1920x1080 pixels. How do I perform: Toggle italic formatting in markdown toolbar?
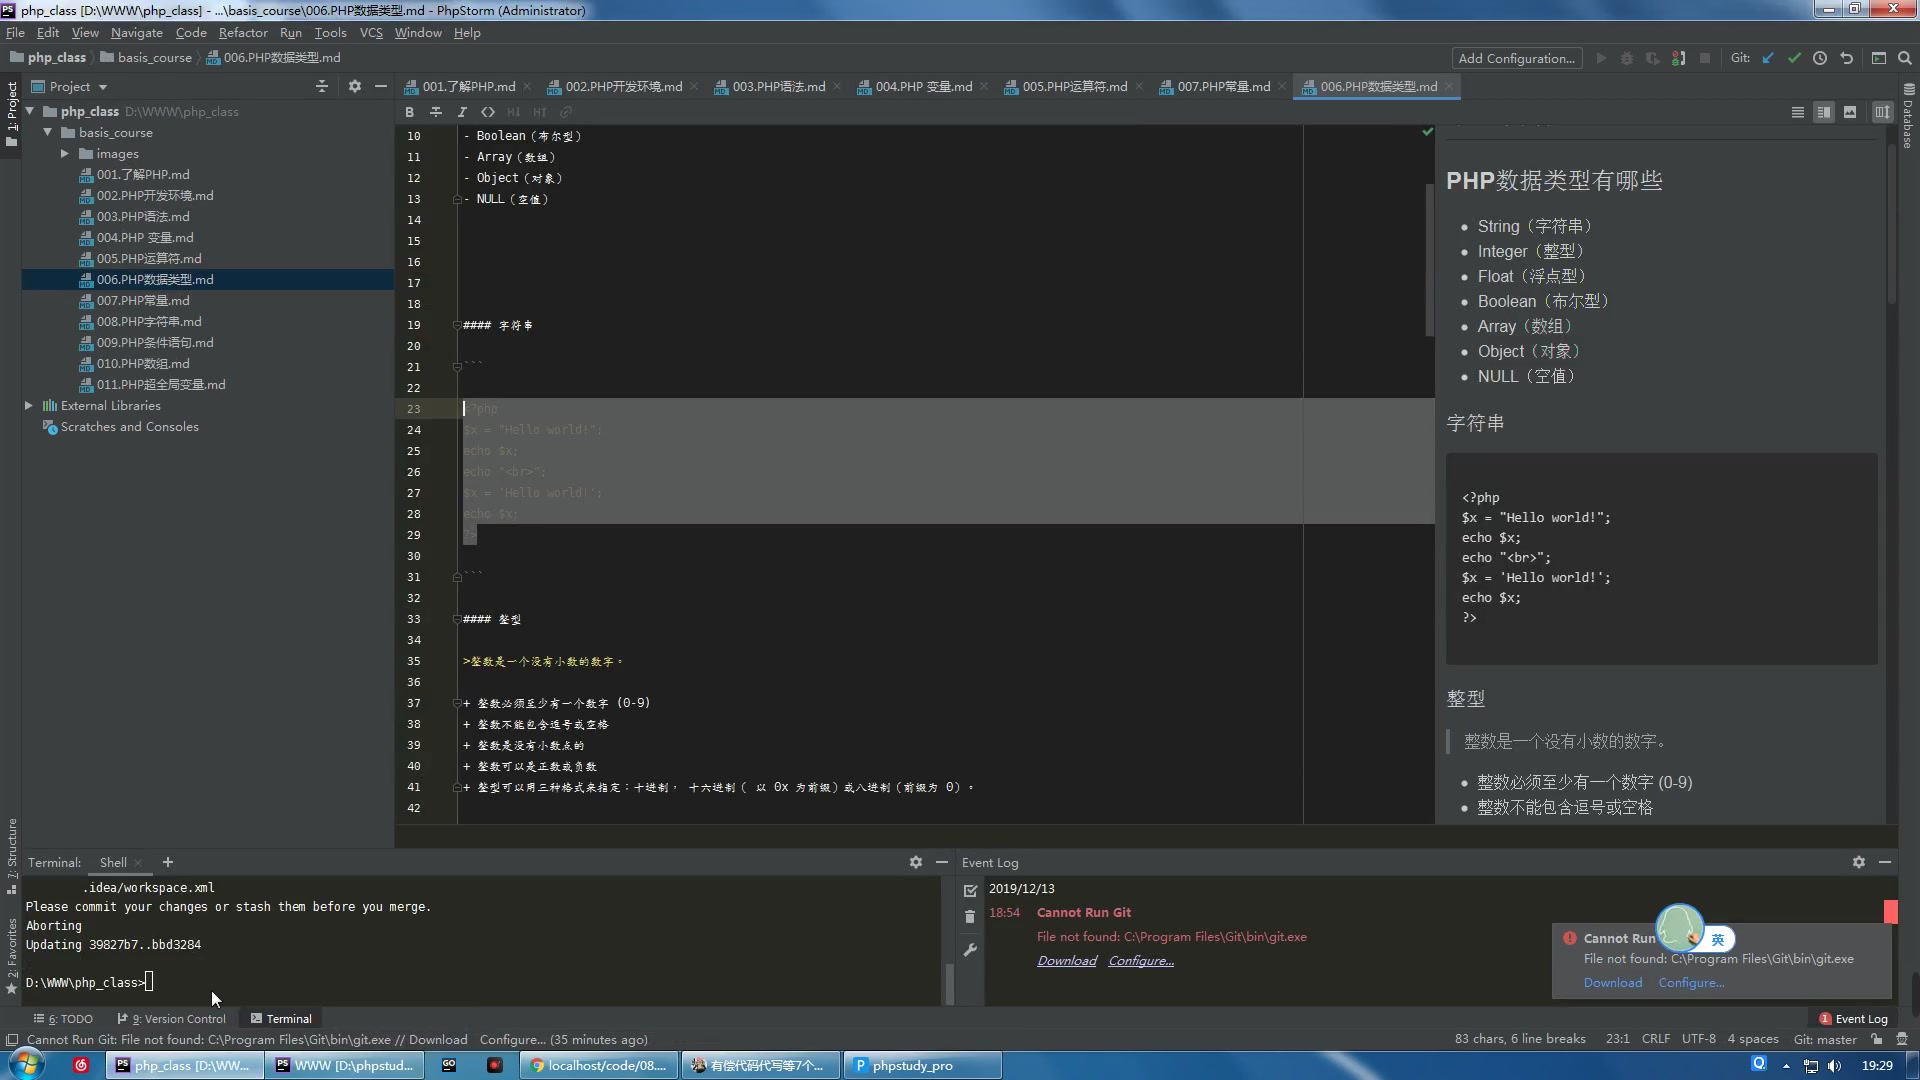tap(462, 112)
